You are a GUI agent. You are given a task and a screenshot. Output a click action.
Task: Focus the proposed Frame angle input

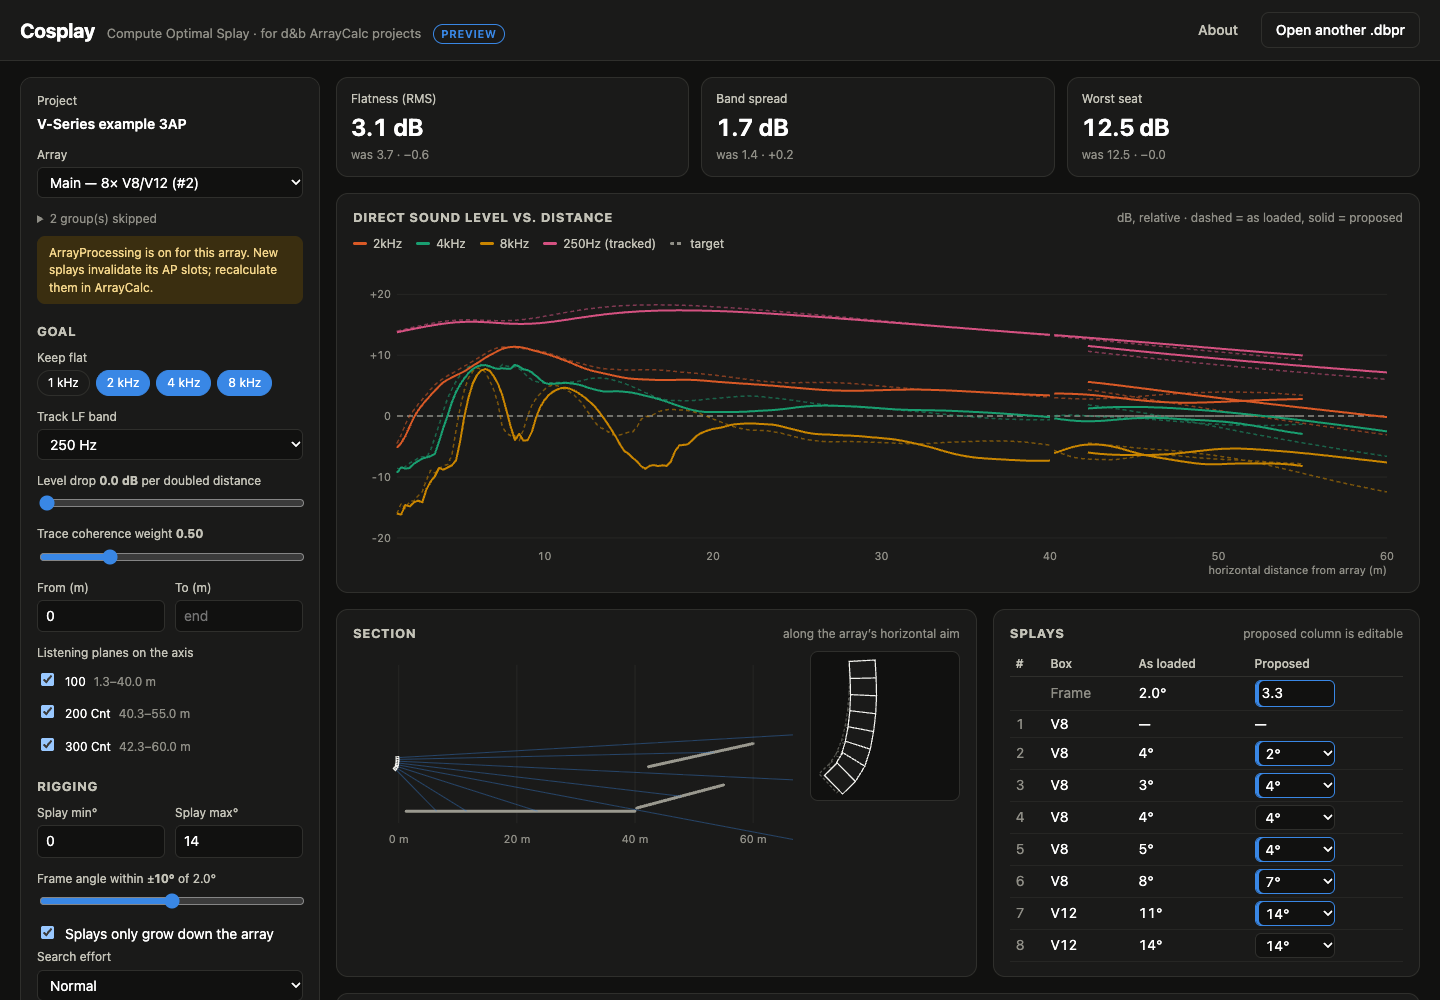1295,693
